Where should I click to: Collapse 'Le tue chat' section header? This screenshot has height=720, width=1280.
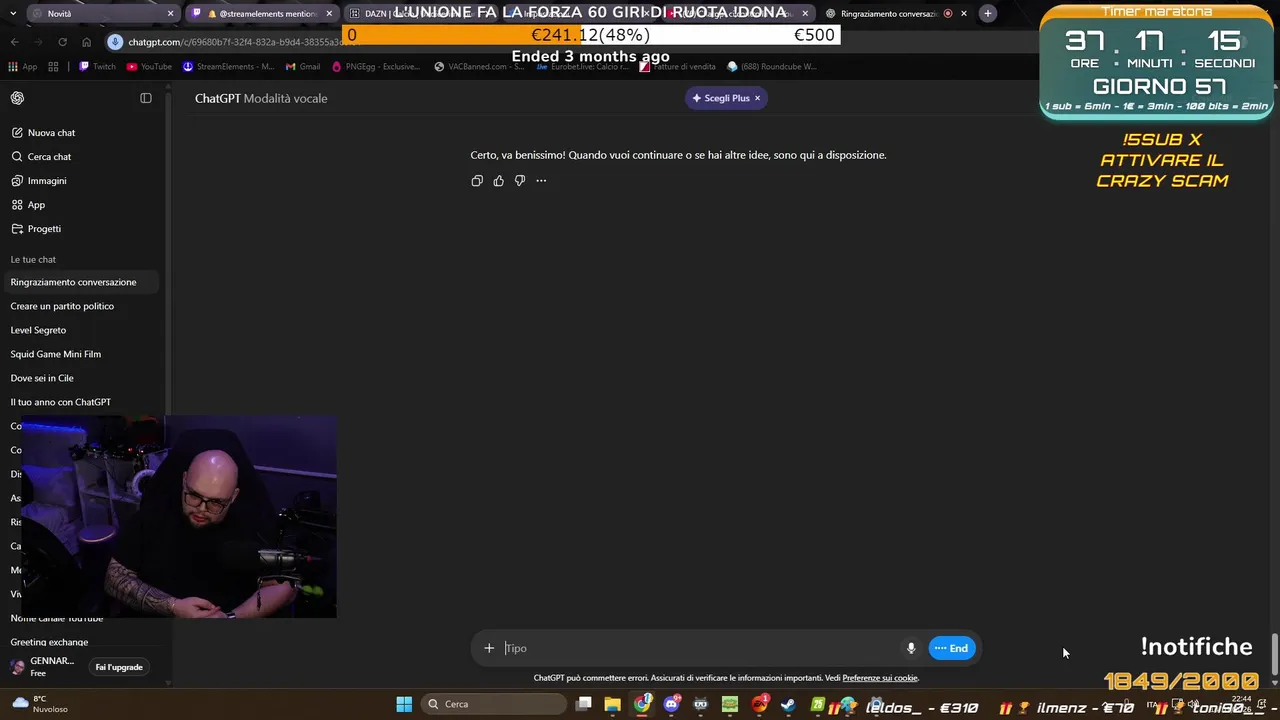click(x=33, y=260)
